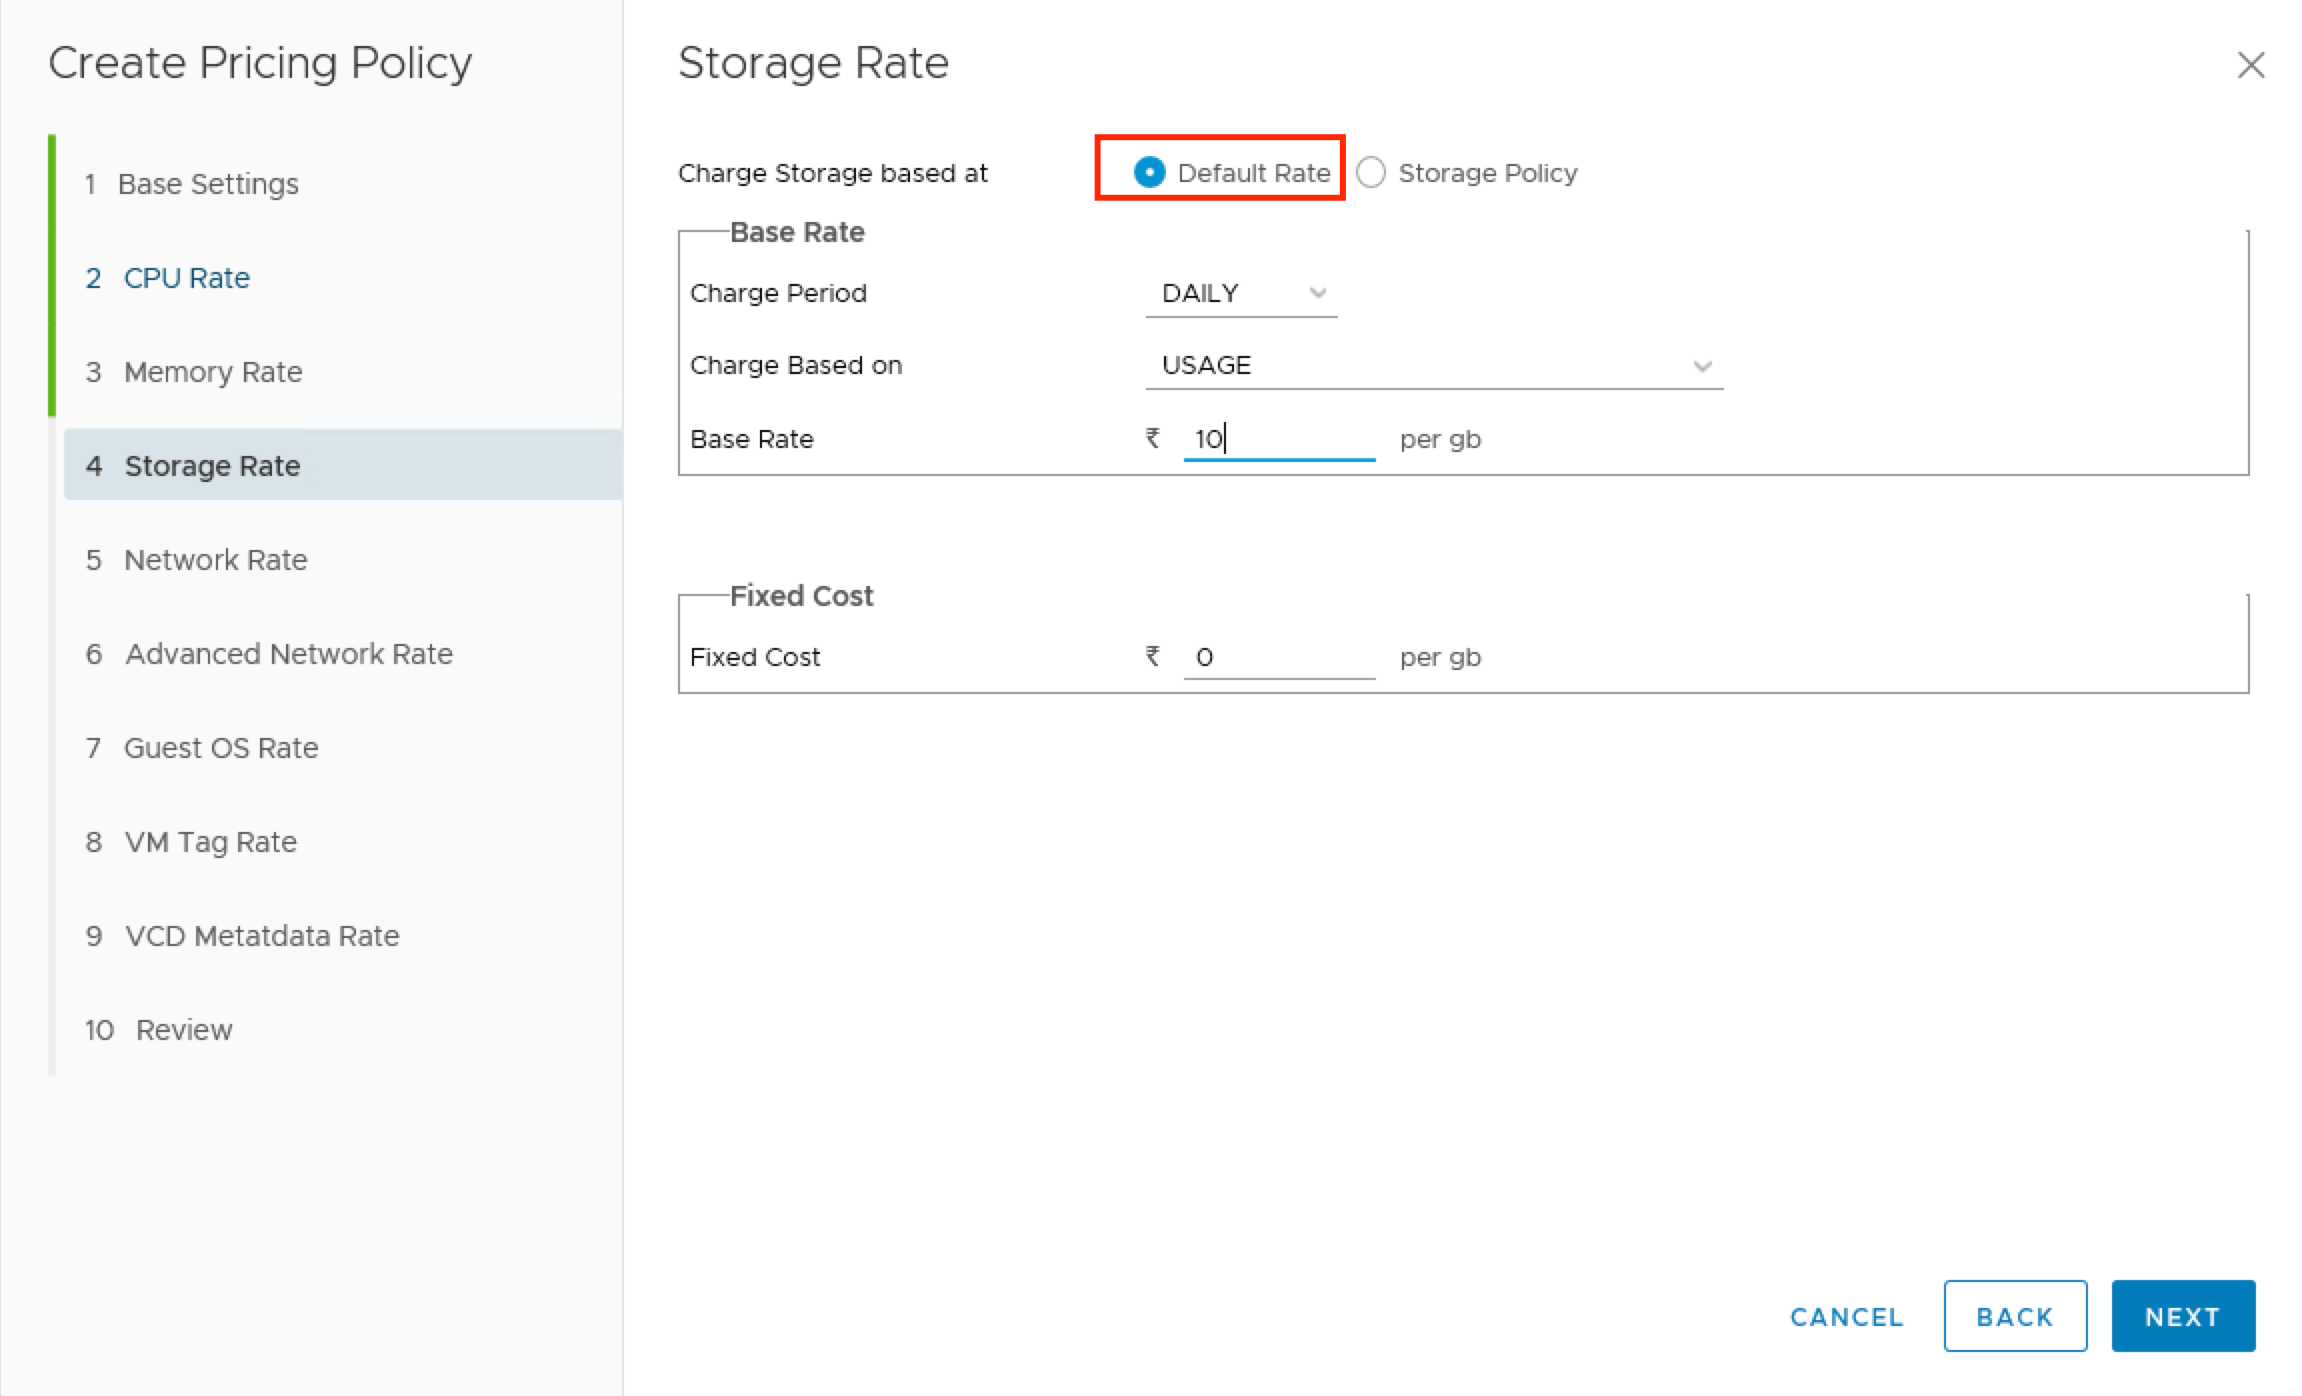
Task: Click the Fixed Cost input field
Action: (1277, 656)
